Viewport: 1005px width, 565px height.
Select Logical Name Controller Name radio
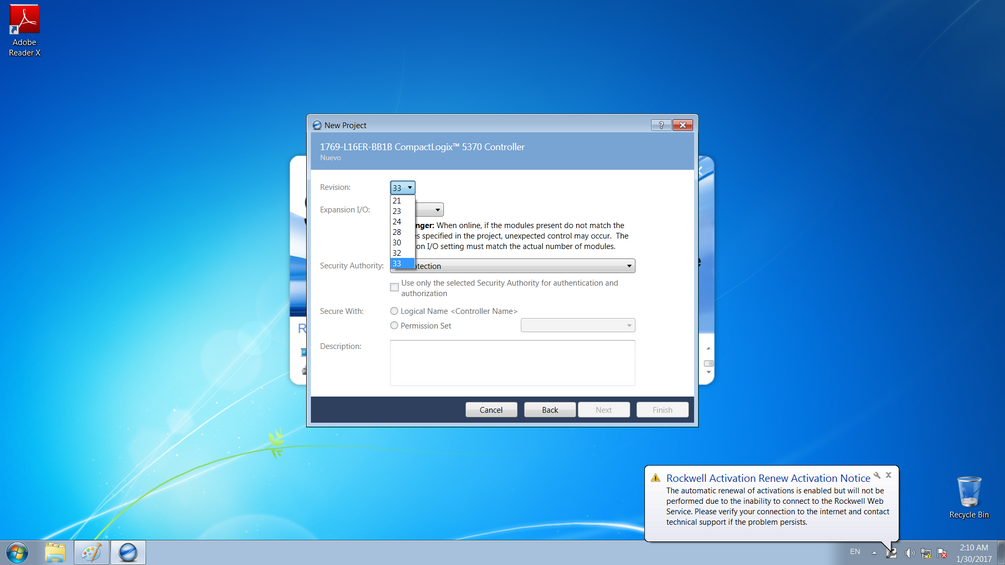[394, 311]
